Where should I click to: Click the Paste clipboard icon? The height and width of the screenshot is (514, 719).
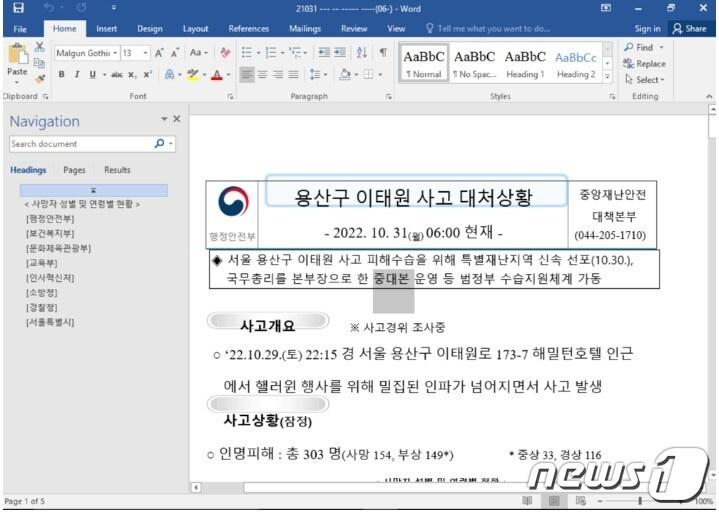click(17, 54)
